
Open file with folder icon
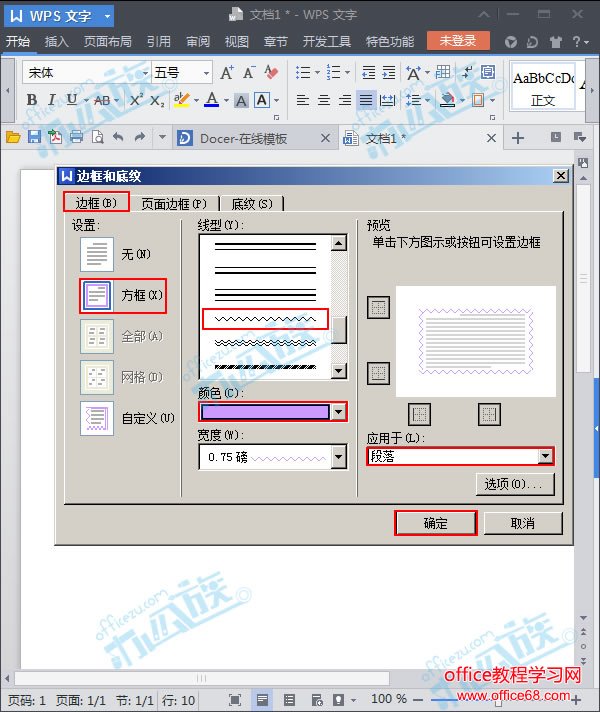pyautogui.click(x=13, y=137)
